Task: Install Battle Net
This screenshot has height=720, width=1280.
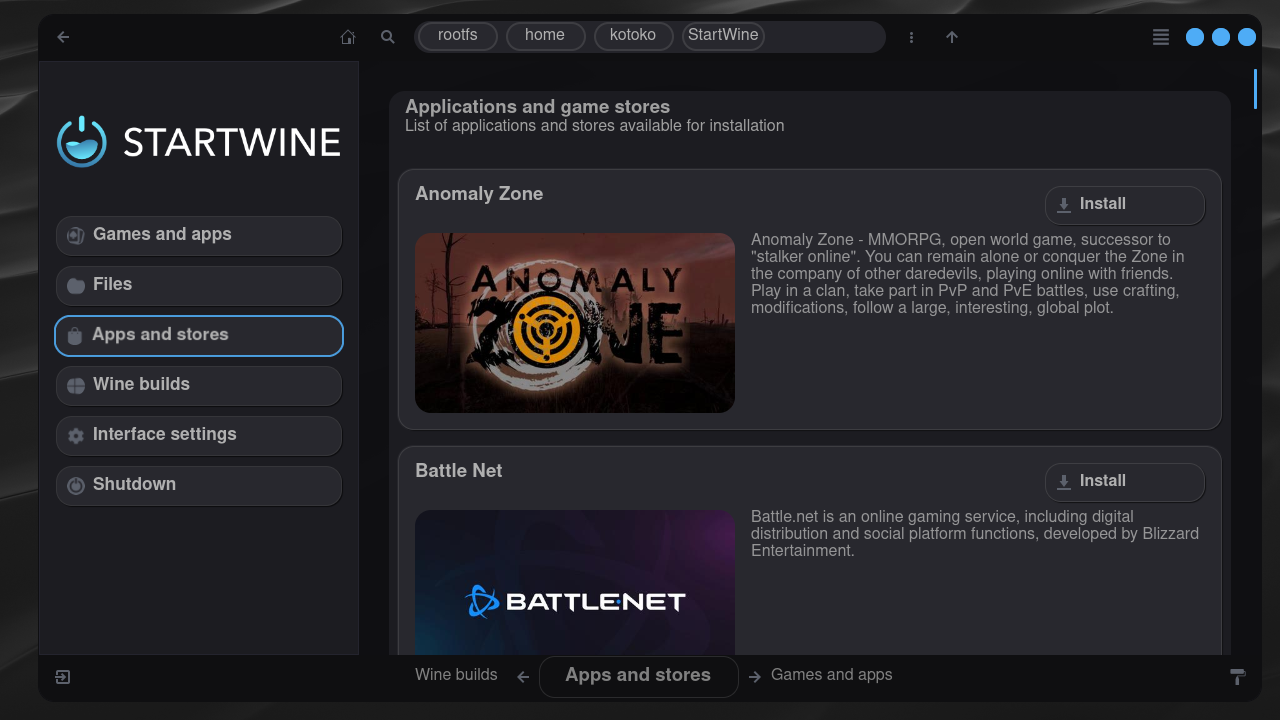Action: coord(1125,482)
